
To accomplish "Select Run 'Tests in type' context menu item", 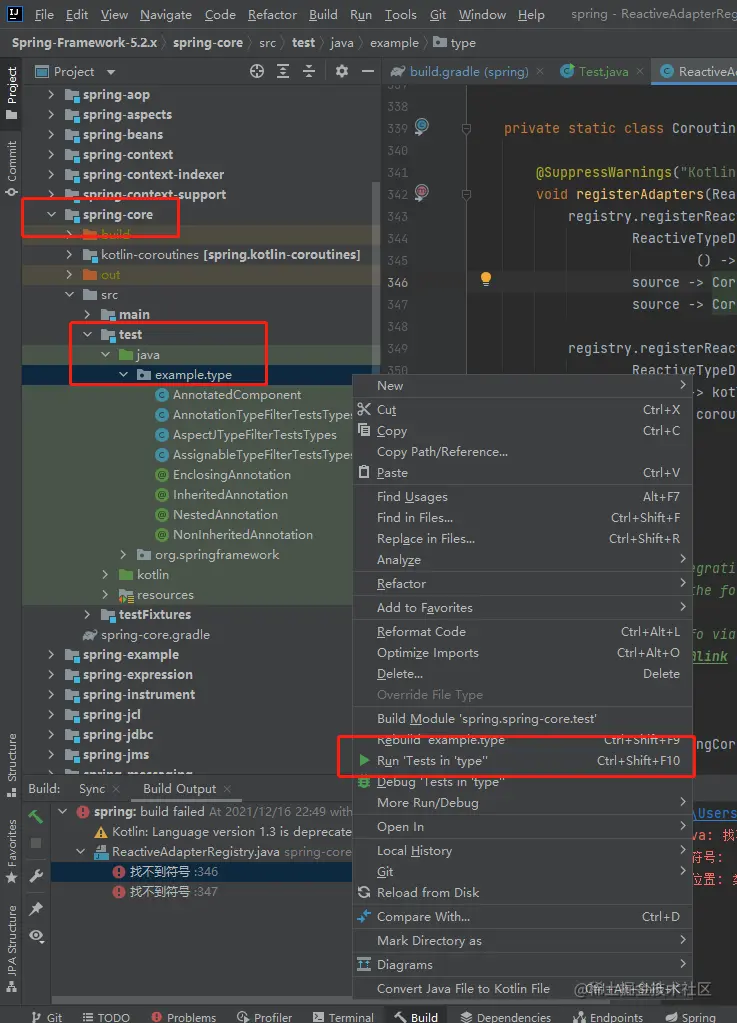I will click(522, 761).
